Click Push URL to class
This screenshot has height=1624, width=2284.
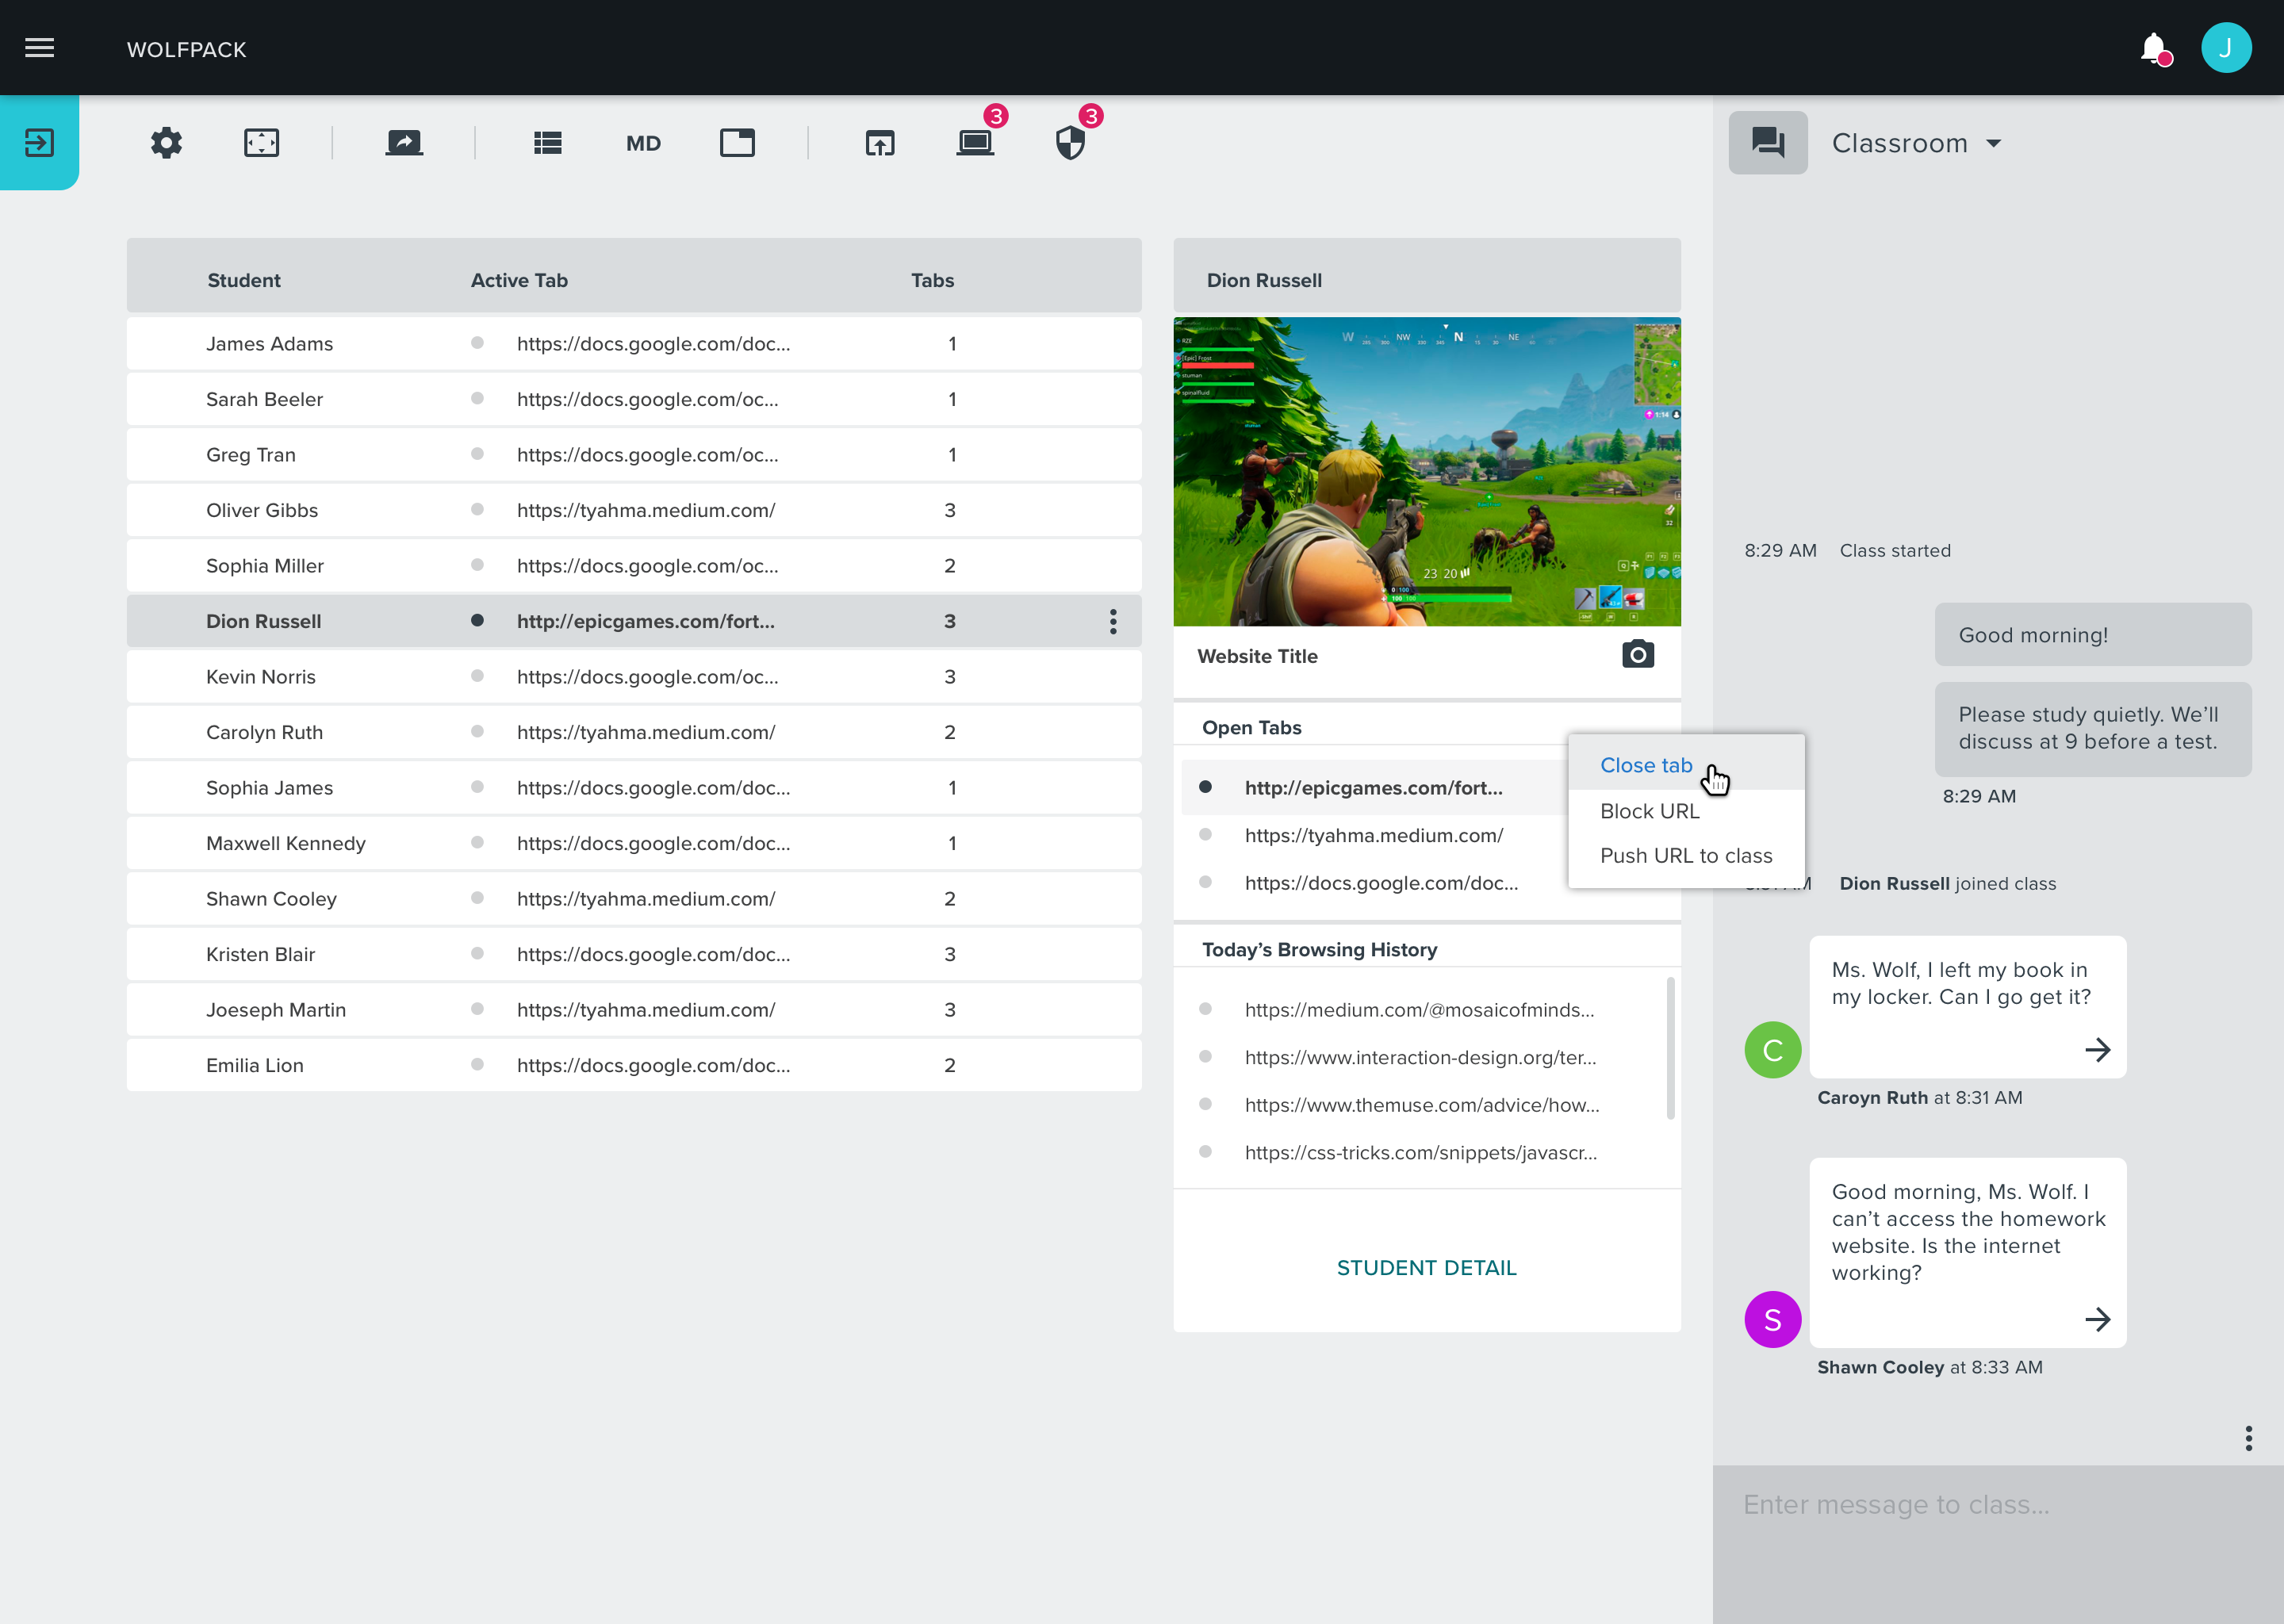(x=1686, y=855)
